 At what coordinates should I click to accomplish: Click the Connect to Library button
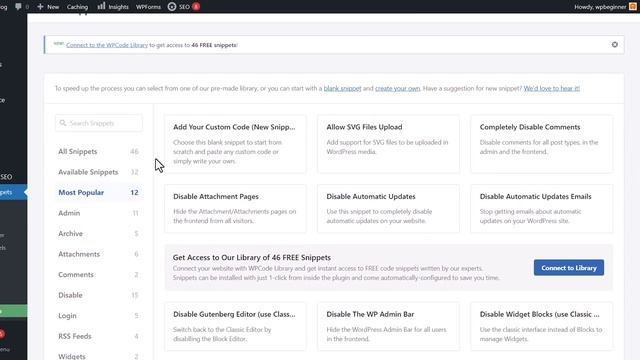(569, 268)
